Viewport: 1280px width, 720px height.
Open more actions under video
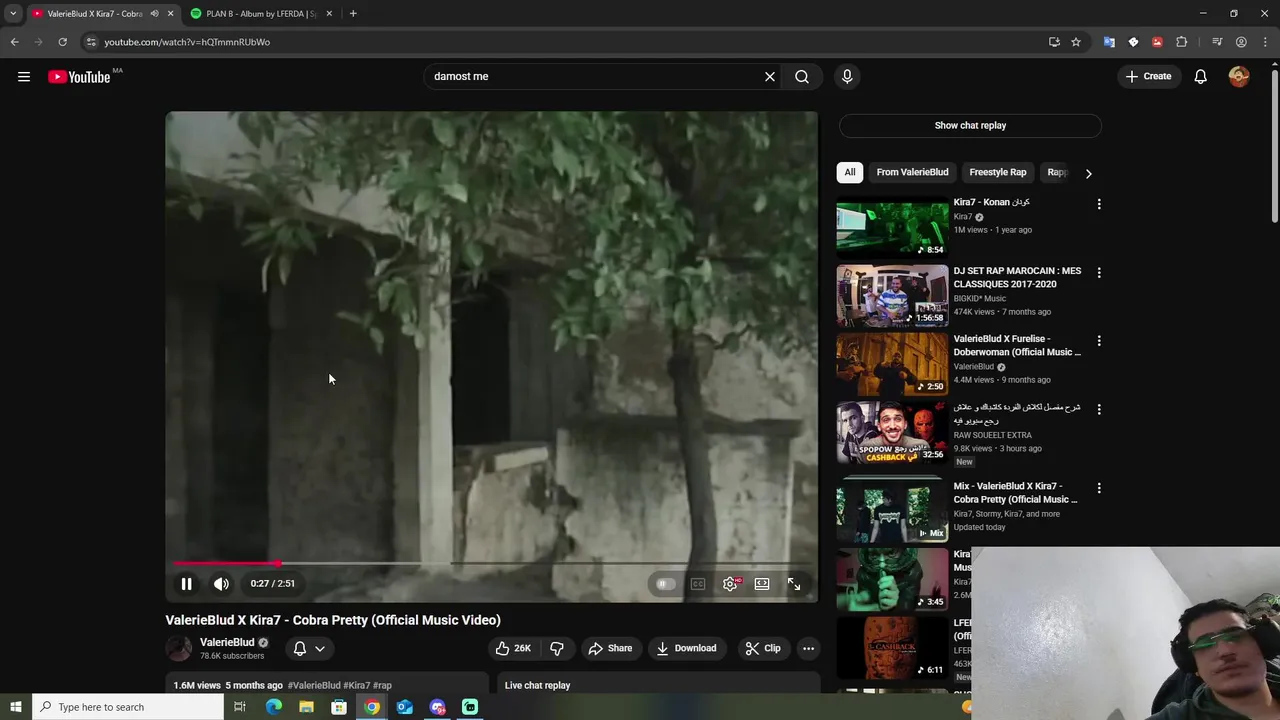pyautogui.click(x=809, y=648)
